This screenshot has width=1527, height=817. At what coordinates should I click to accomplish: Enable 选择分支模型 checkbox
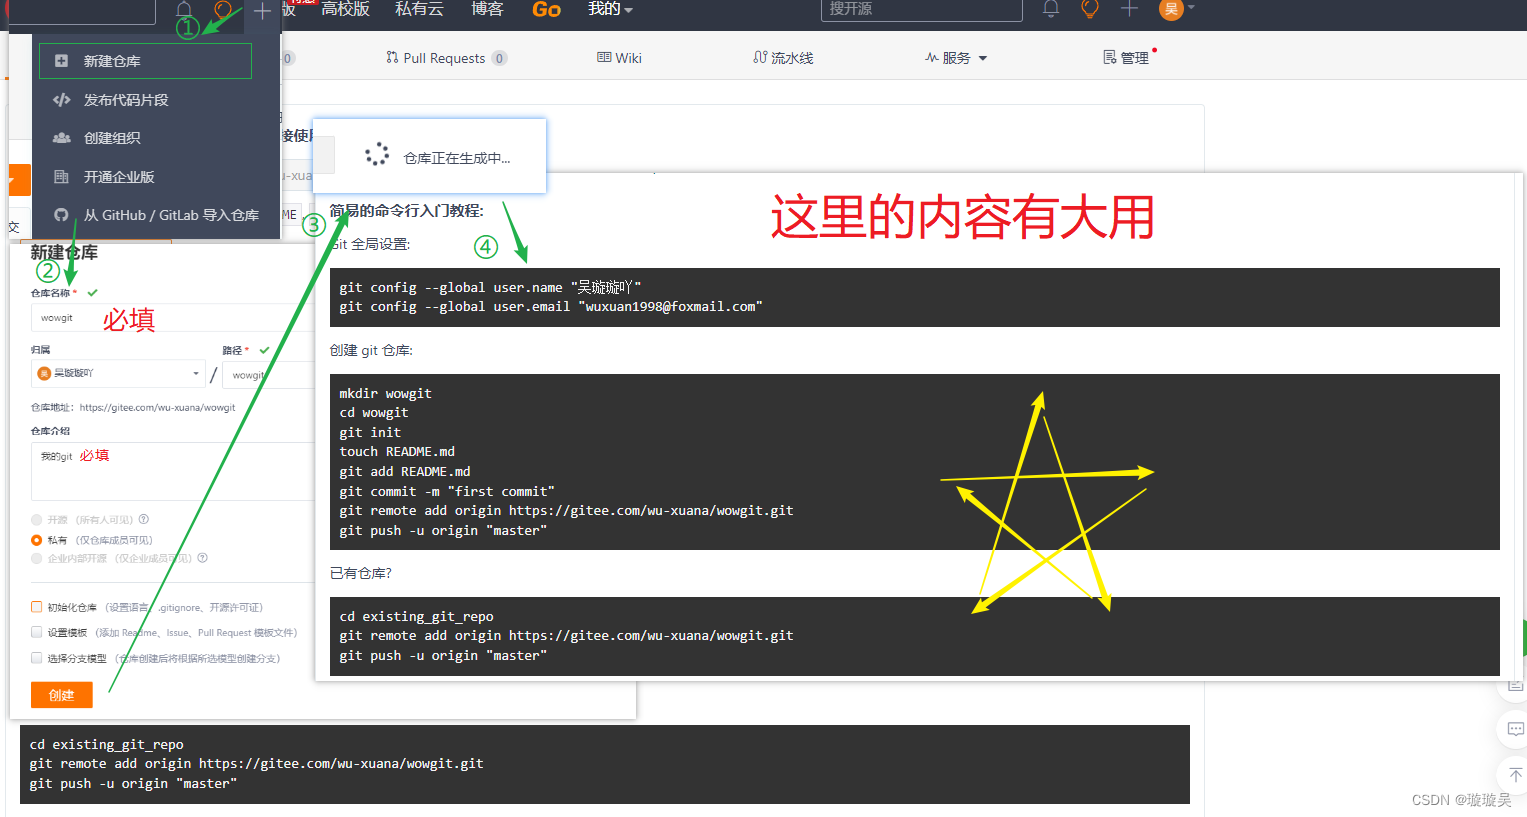(37, 658)
